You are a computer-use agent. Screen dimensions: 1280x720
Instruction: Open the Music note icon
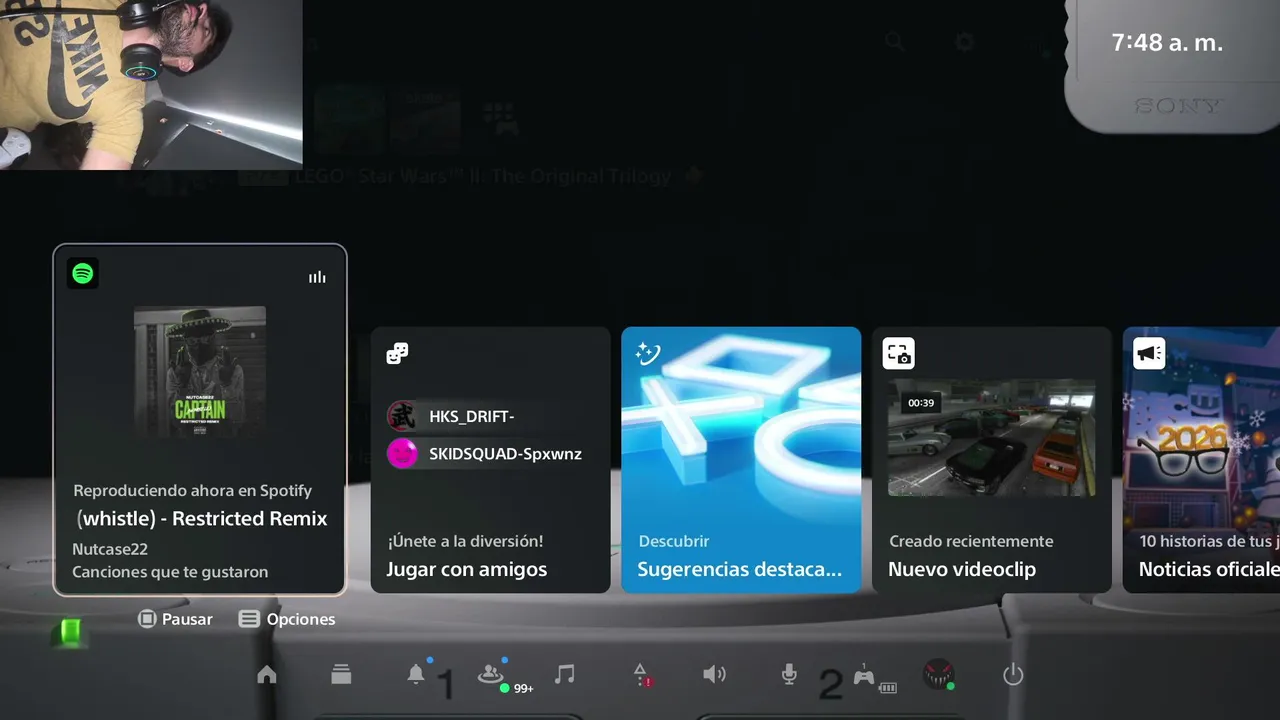565,675
